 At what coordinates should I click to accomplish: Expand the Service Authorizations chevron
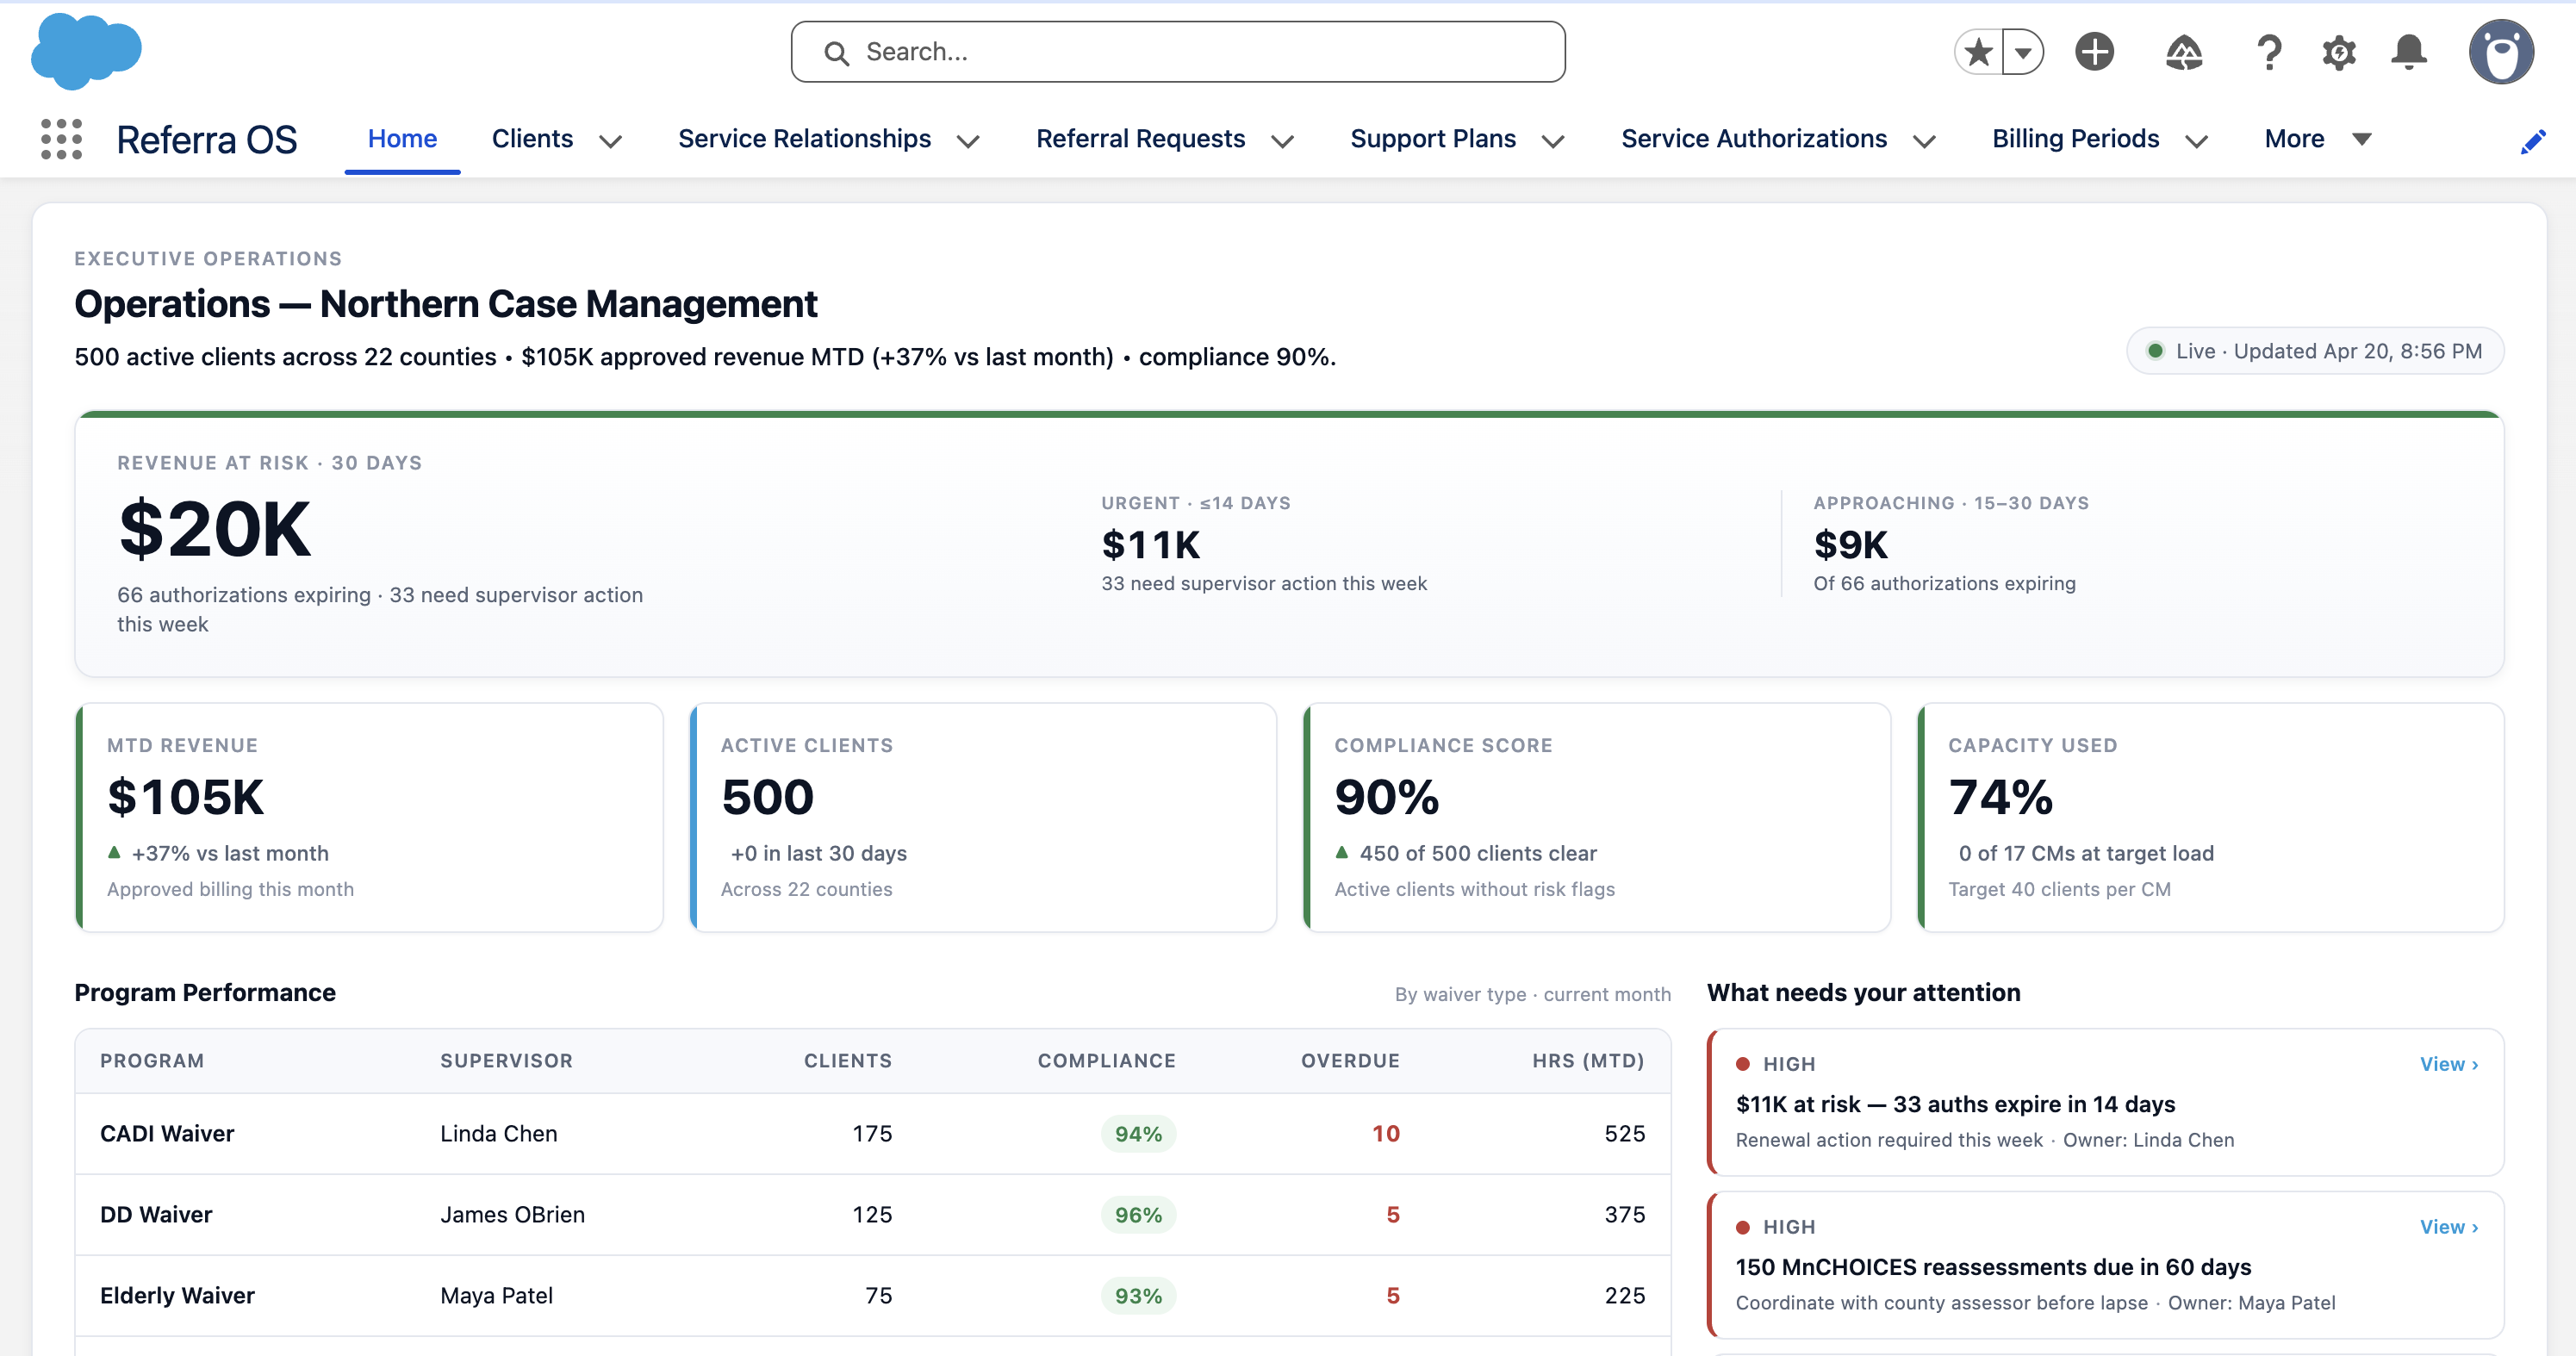coord(1925,142)
